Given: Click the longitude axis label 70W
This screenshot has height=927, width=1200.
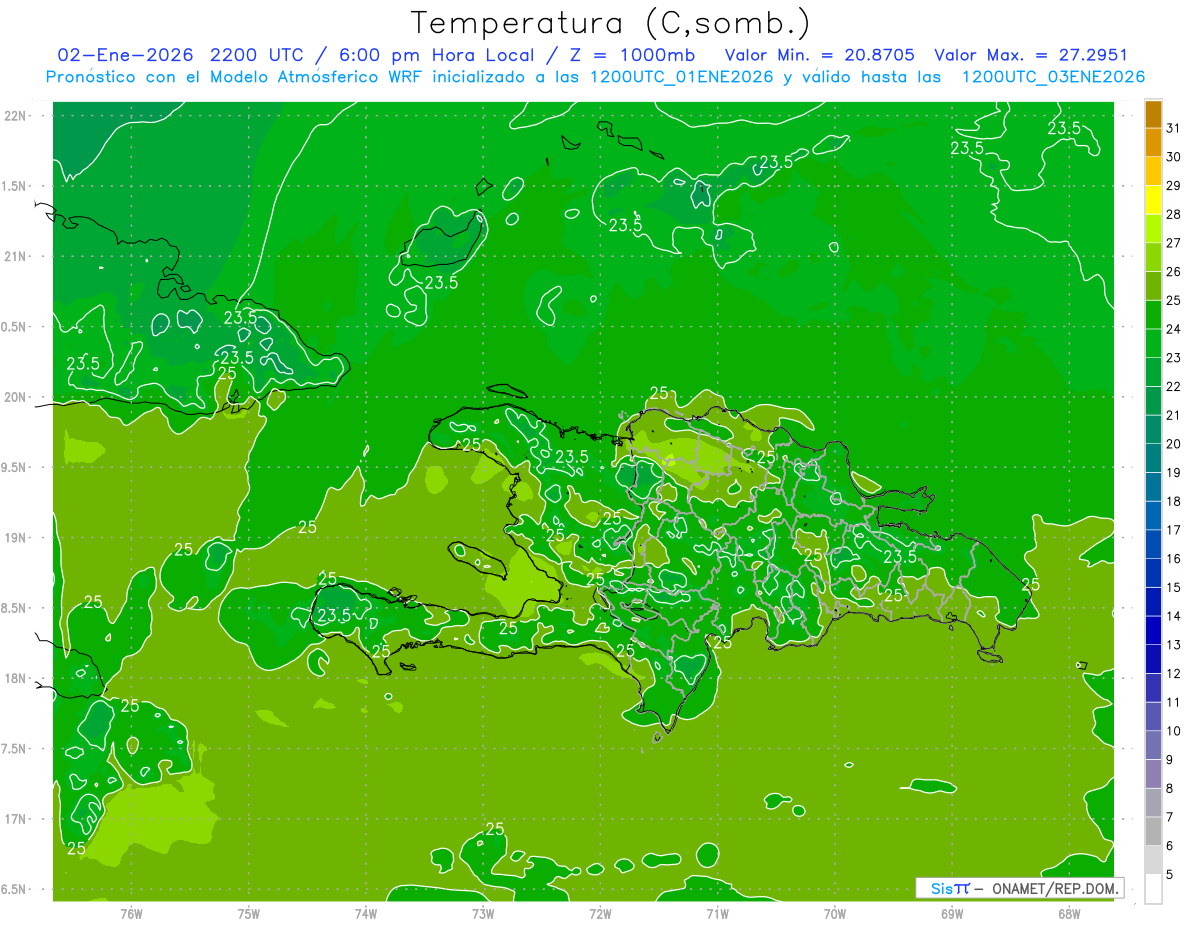Looking at the screenshot, I should pyautogui.click(x=835, y=913).
